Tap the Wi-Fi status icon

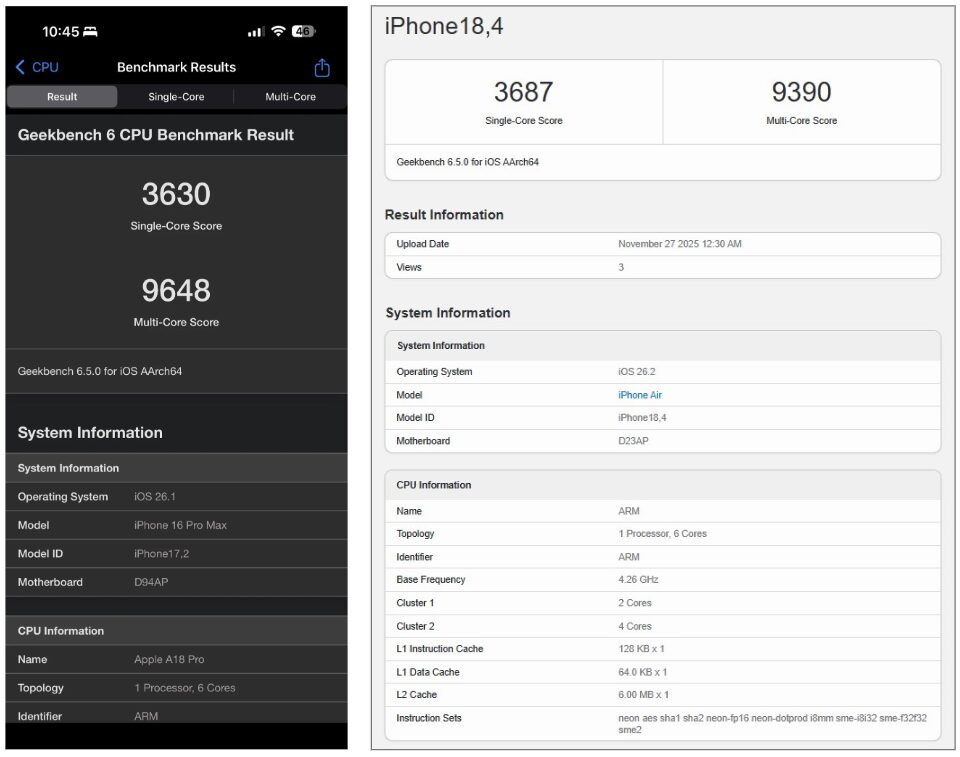pos(279,31)
